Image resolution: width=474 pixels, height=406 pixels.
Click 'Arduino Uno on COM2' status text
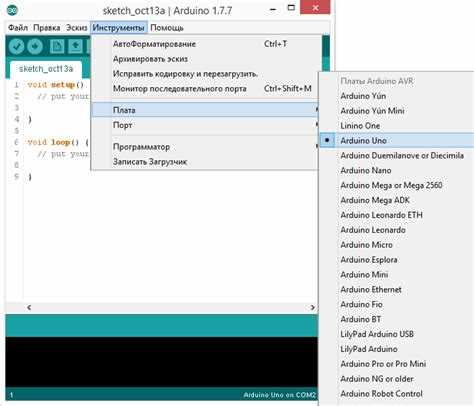pyautogui.click(x=279, y=395)
